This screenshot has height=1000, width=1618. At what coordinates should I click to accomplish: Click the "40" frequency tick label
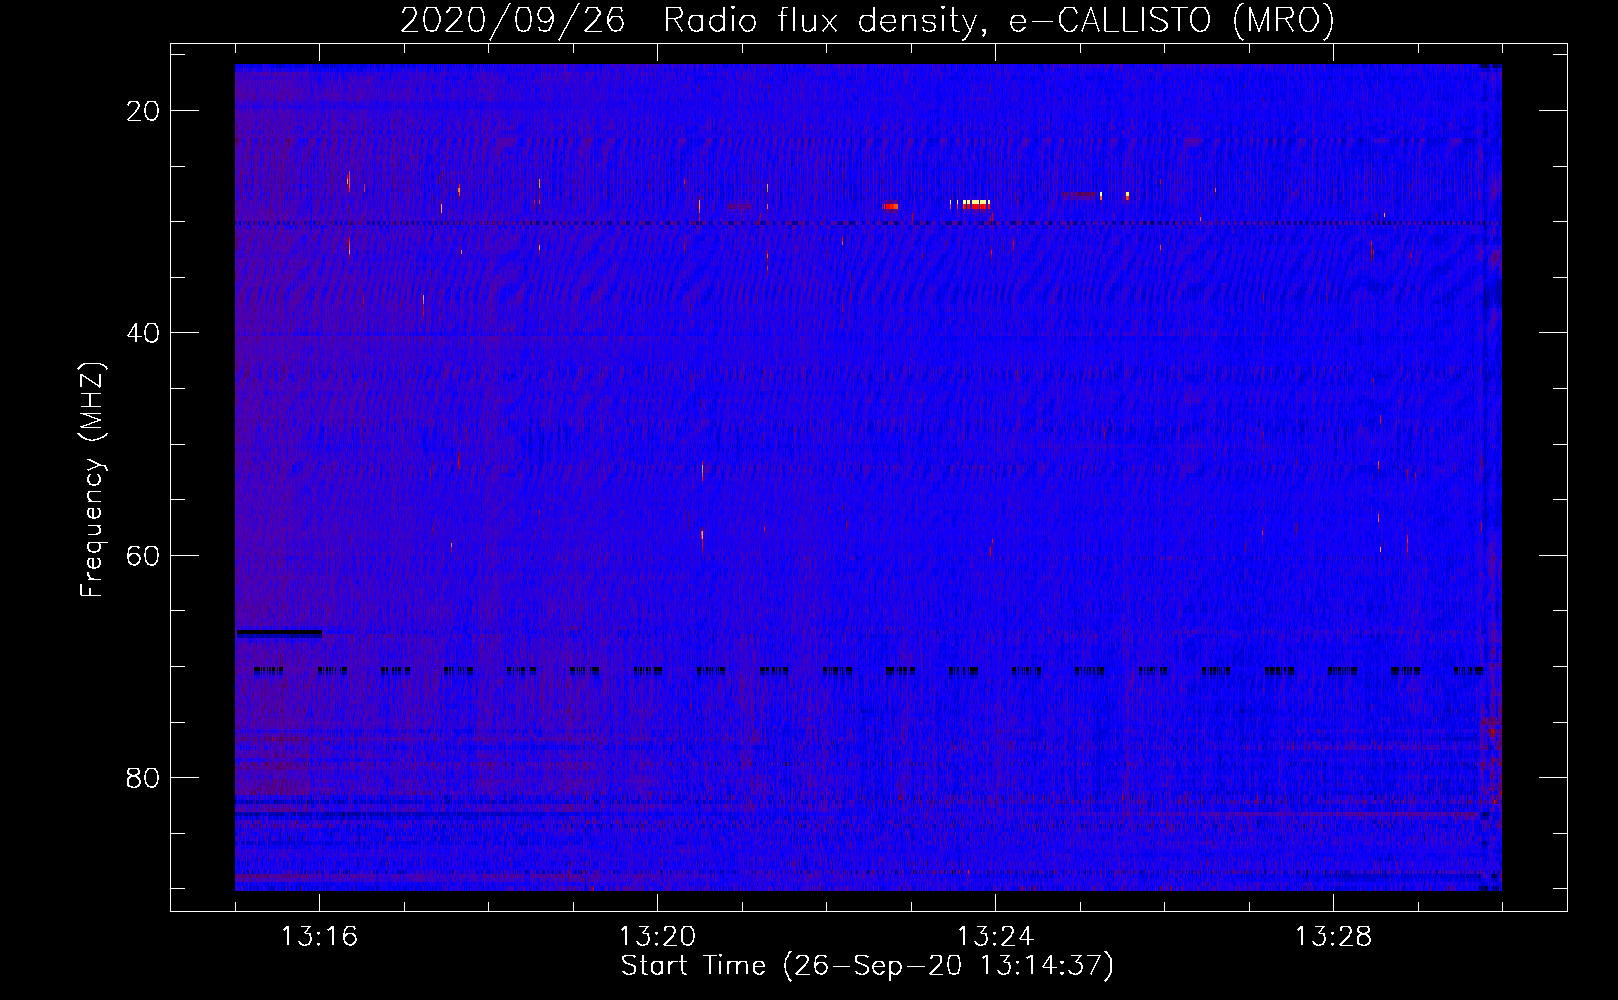[144, 333]
